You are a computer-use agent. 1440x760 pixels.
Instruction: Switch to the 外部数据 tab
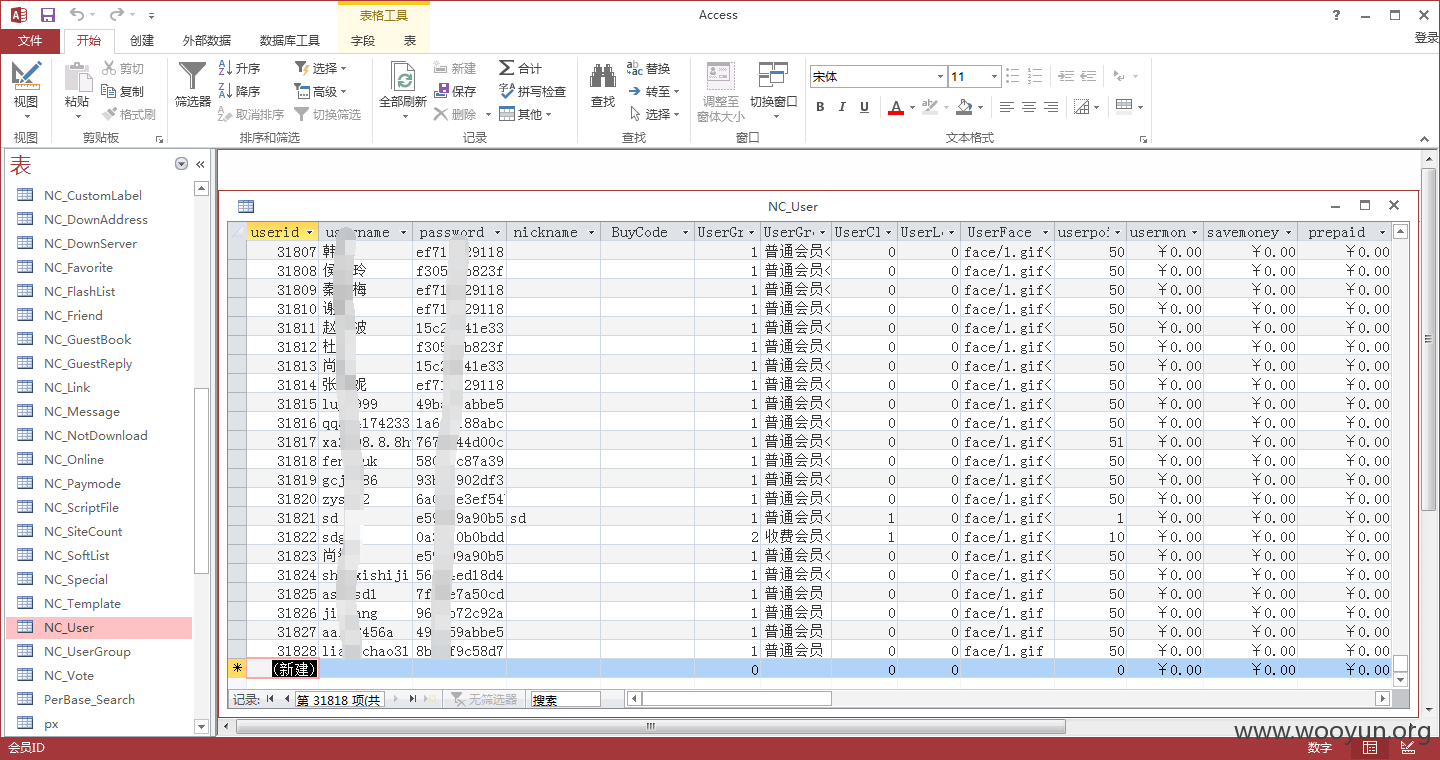pyautogui.click(x=206, y=41)
